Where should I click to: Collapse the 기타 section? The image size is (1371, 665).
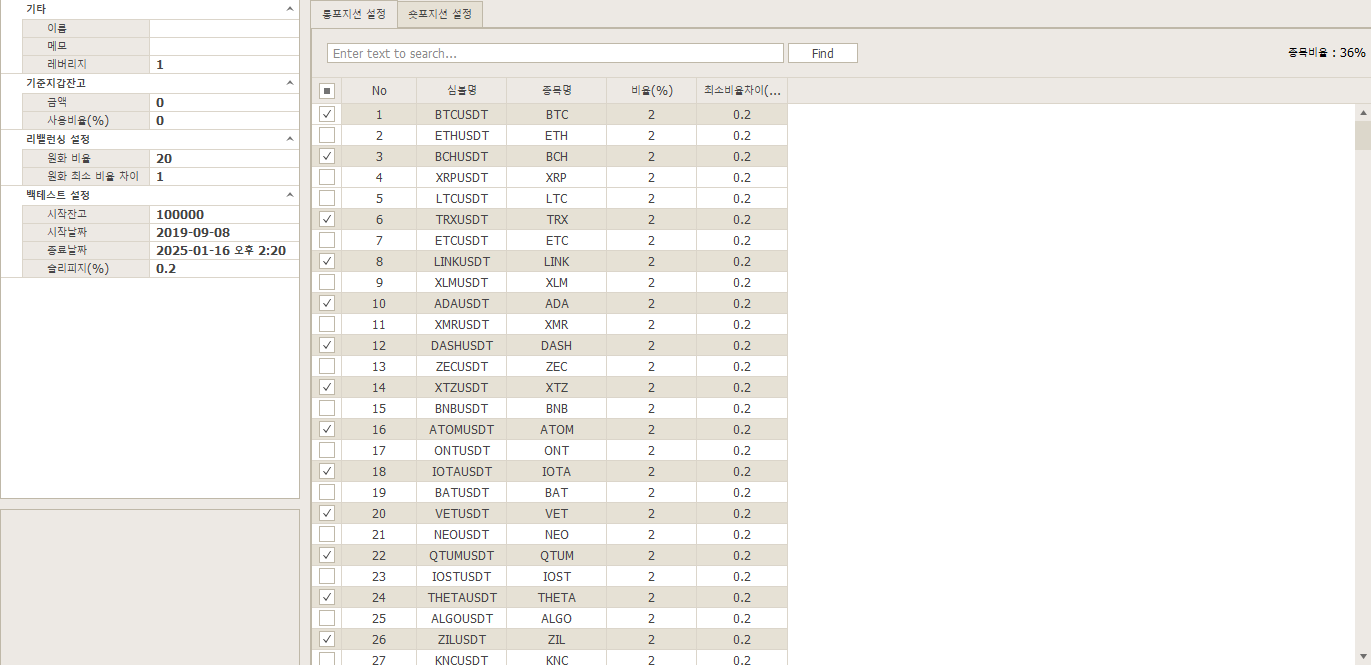click(290, 8)
